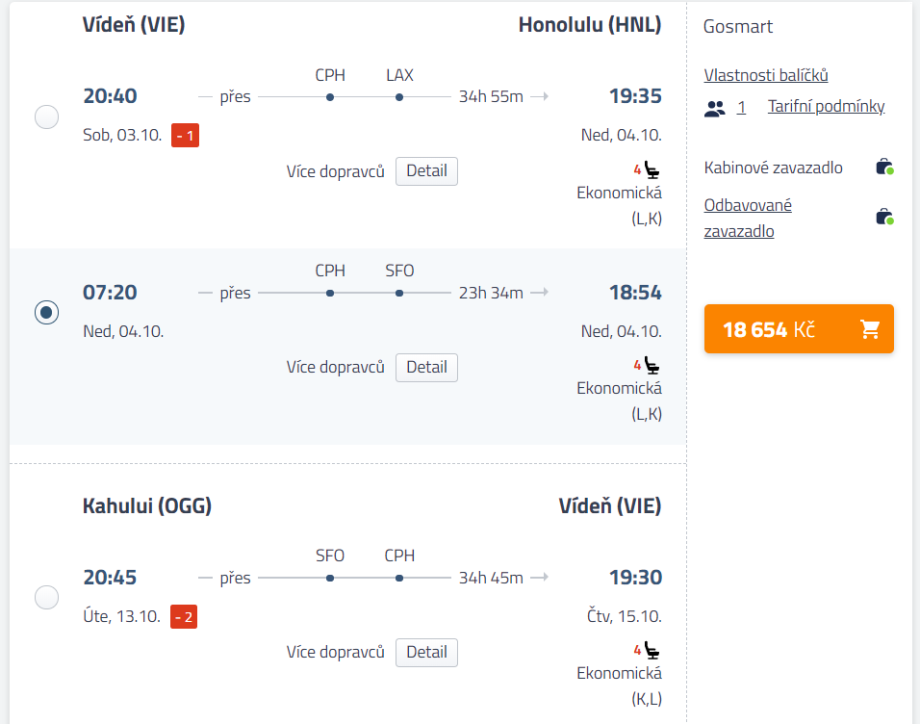
Task: Click the CPH stopover dot on 20:40 route
Action: [330, 97]
